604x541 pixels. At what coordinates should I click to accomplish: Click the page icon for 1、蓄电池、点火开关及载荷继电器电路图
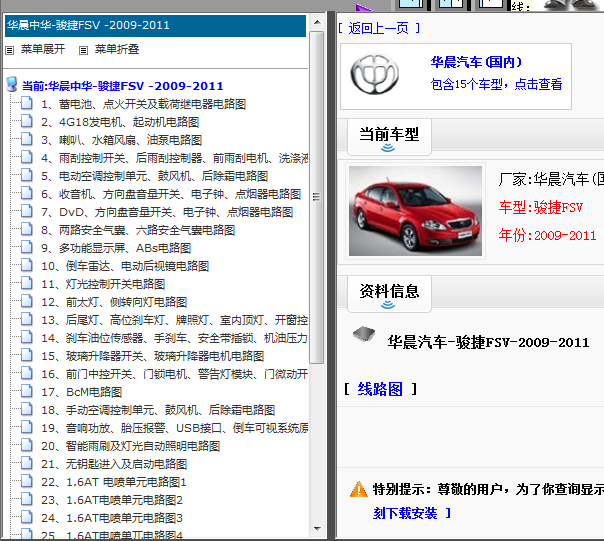pos(27,103)
